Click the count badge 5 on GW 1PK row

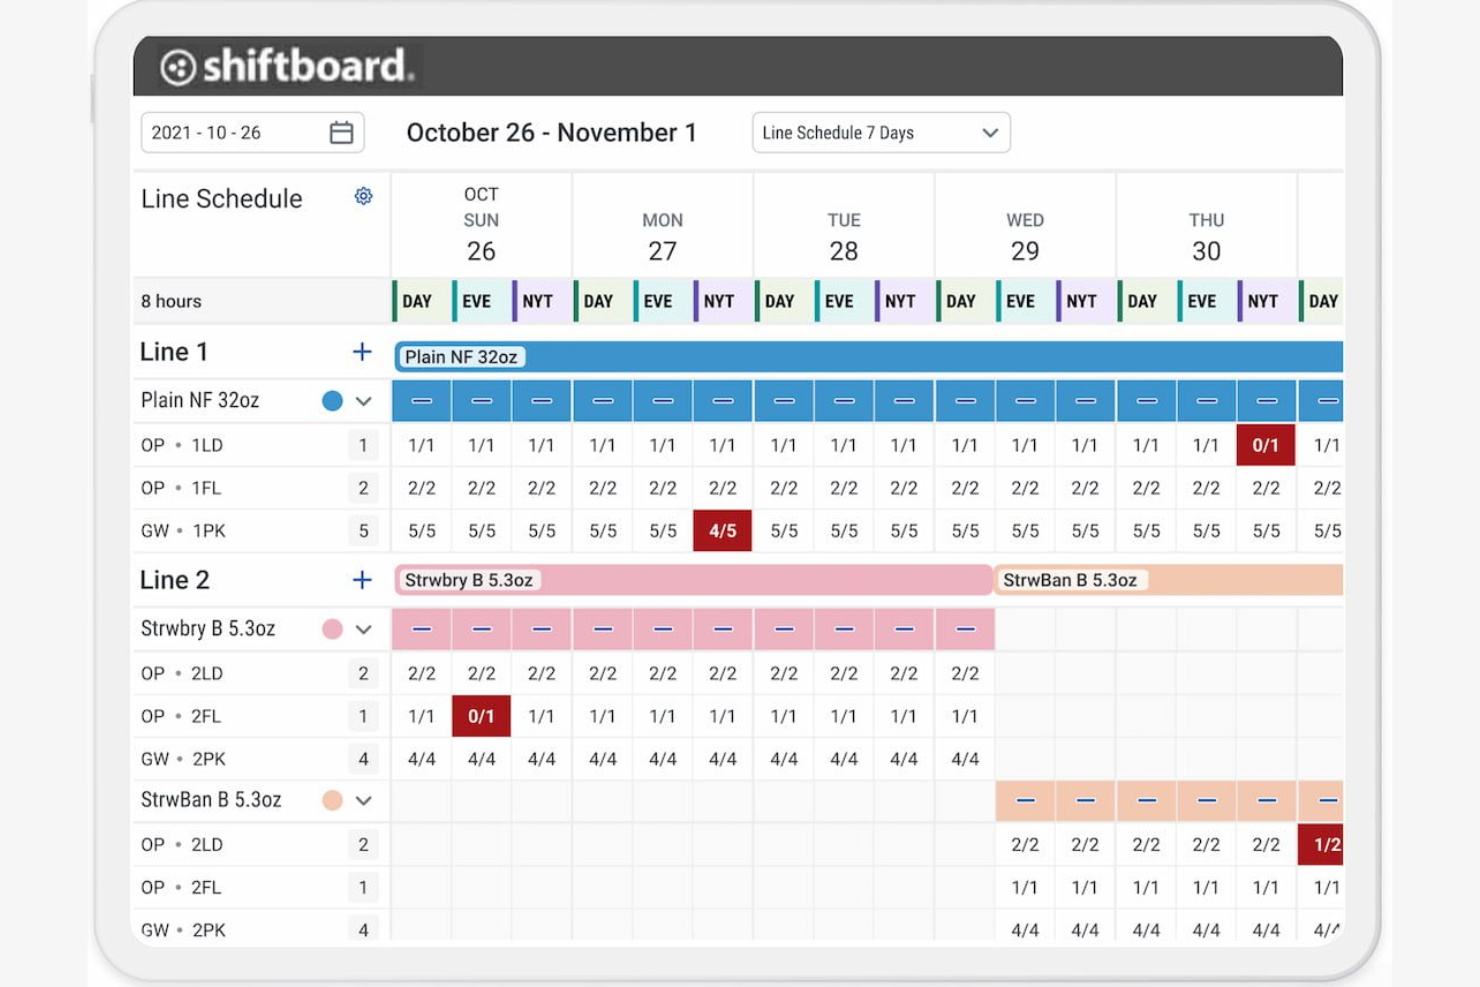click(363, 531)
